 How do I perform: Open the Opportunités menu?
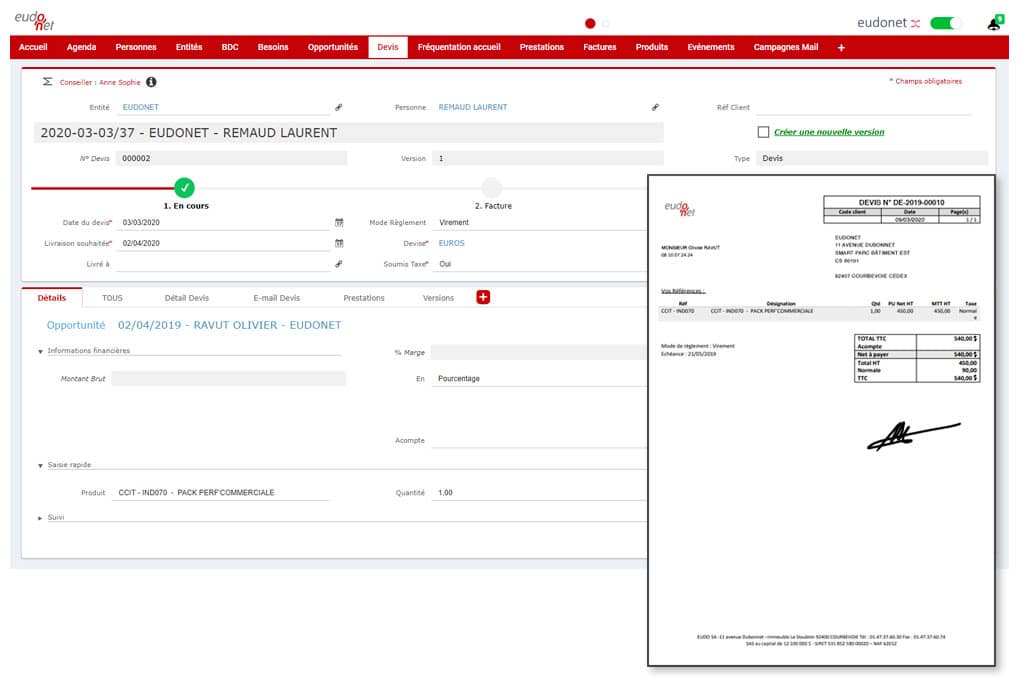tap(333, 47)
